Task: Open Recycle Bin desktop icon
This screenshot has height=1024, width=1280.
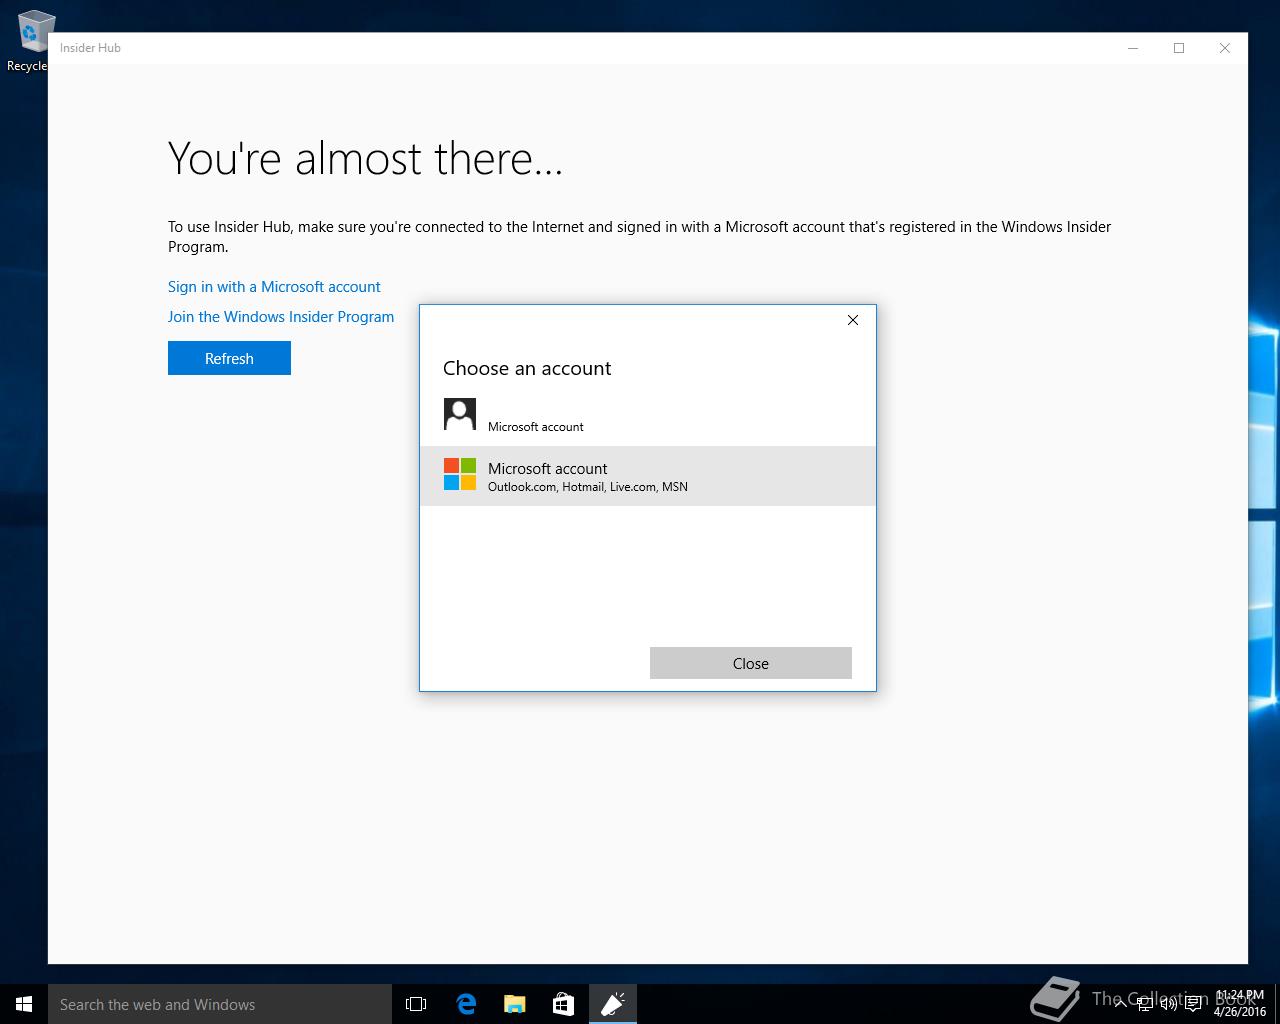Action: pos(30,40)
